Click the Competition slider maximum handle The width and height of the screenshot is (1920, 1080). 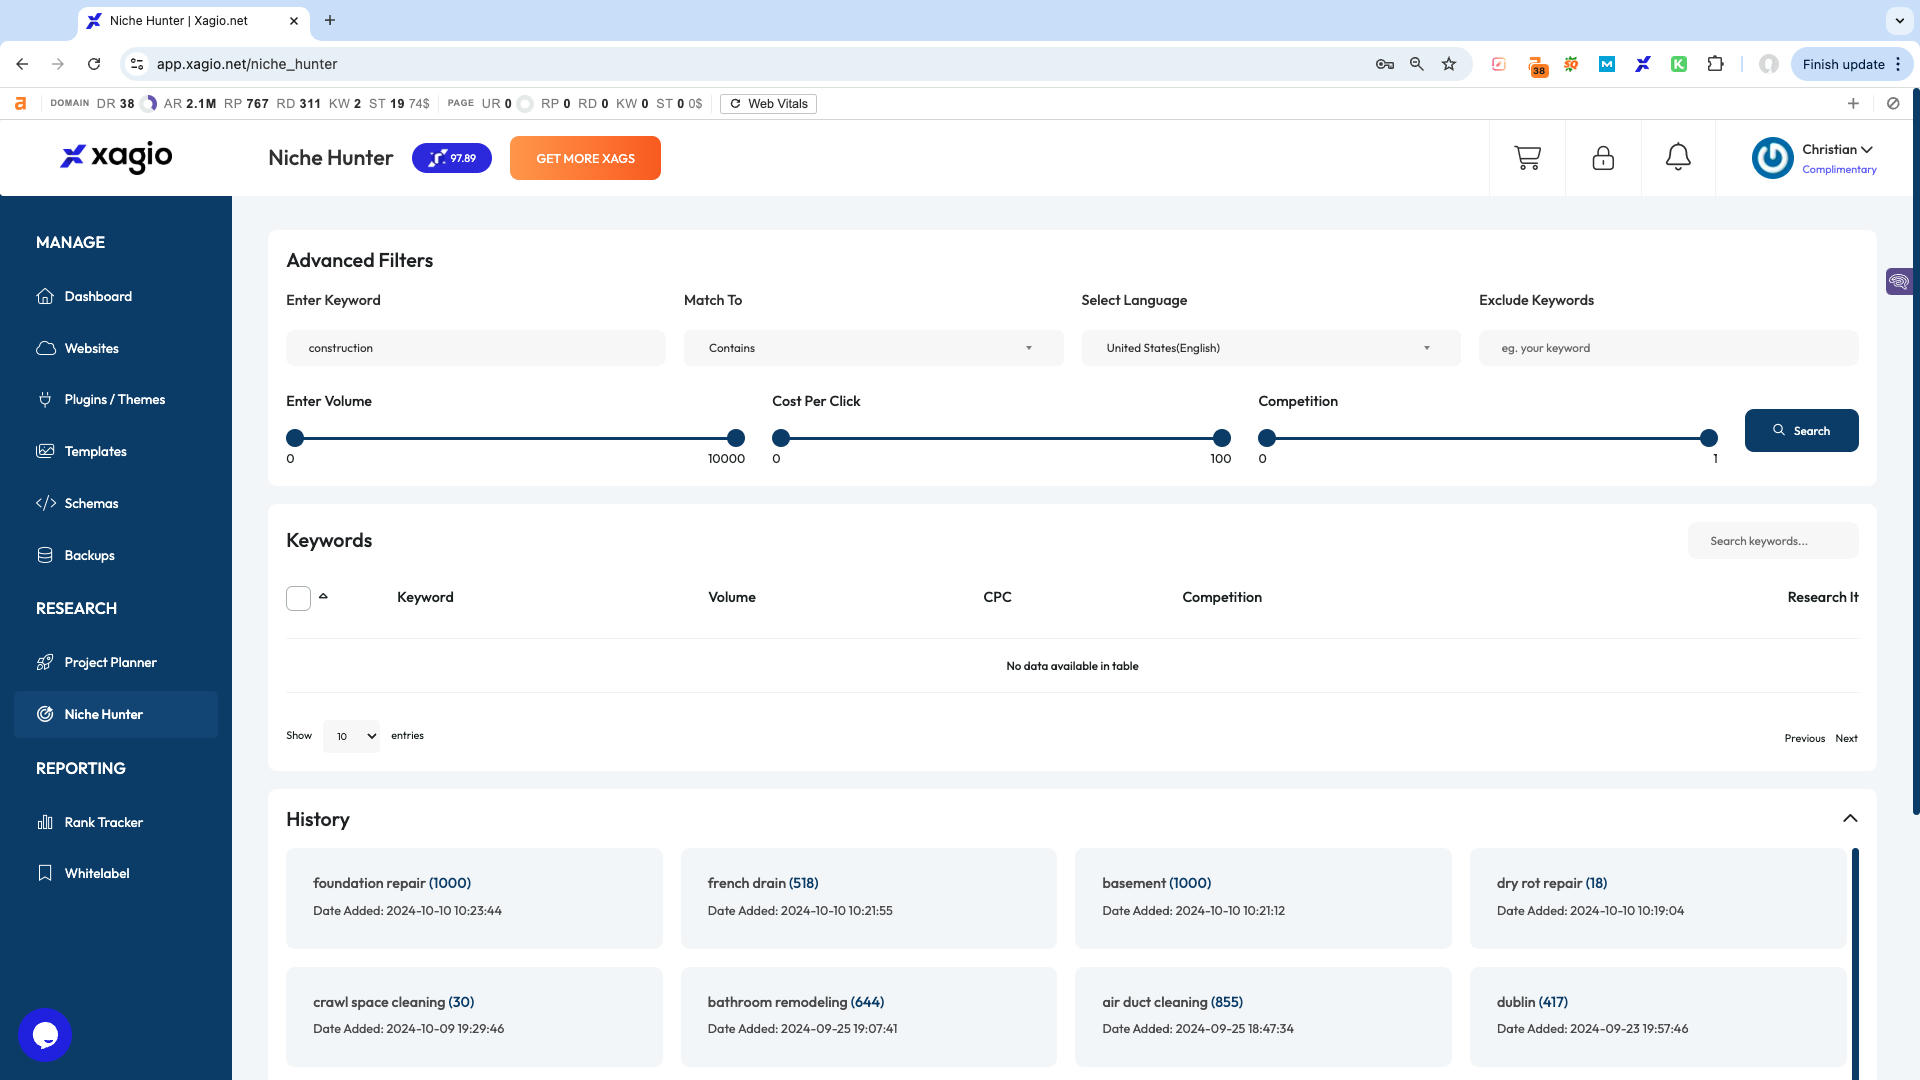pyautogui.click(x=1709, y=438)
